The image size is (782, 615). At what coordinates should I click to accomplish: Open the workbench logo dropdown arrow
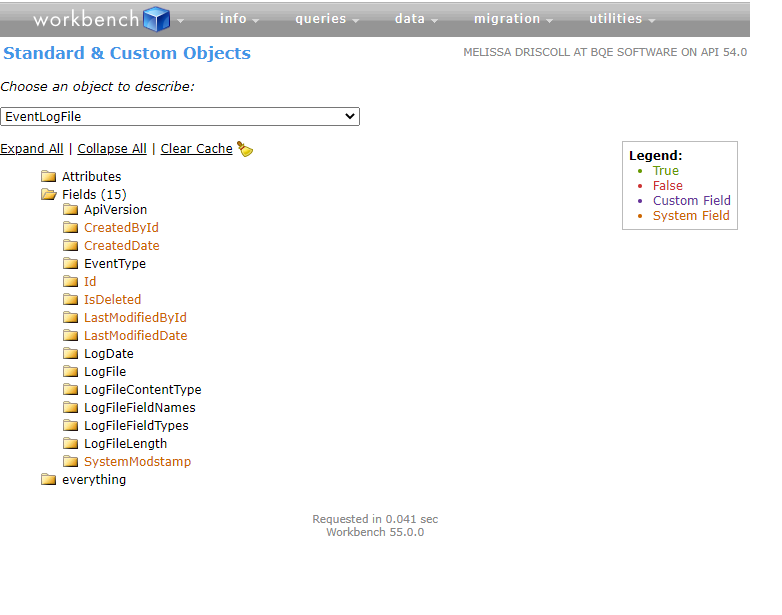point(181,20)
